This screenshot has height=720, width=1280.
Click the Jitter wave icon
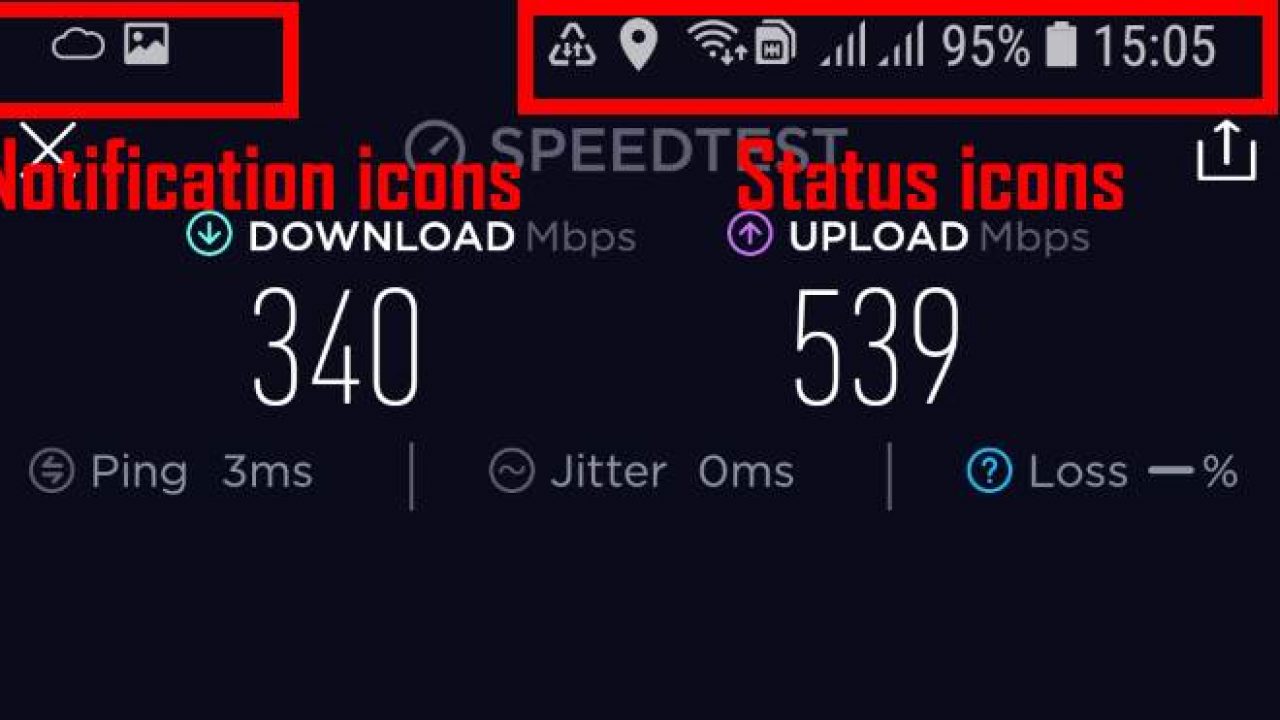click(512, 471)
